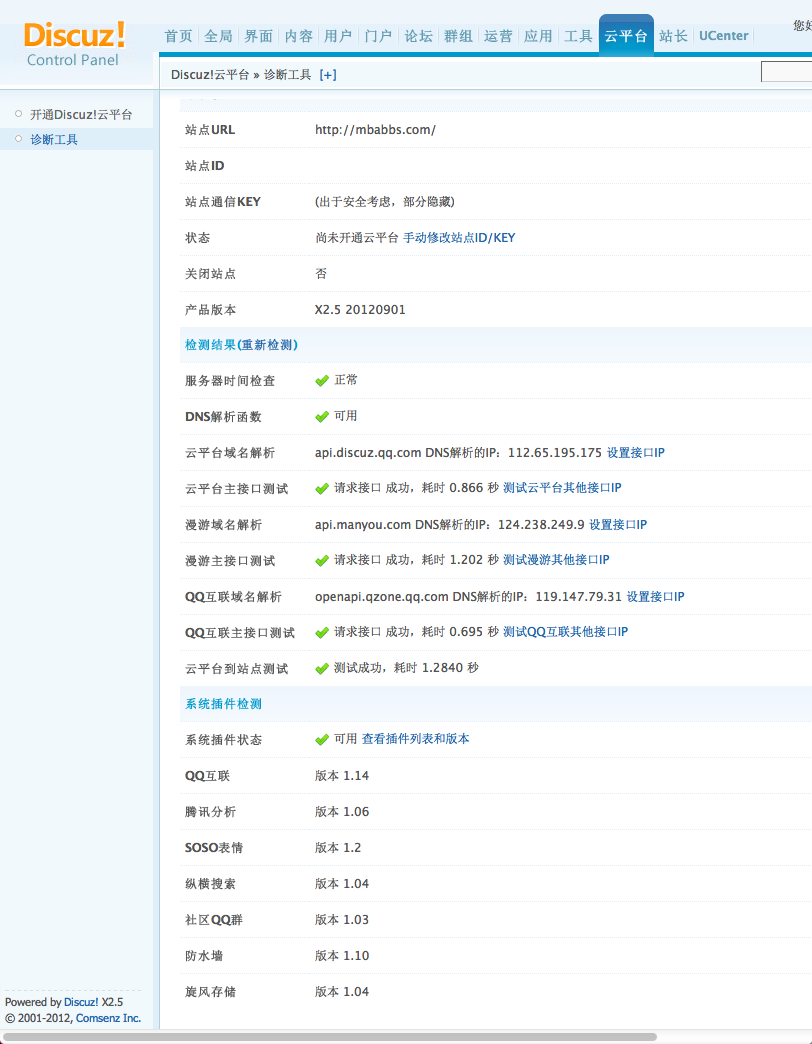Click 尚未开通云平台 status text
The width and height of the screenshot is (812, 1044).
point(357,238)
